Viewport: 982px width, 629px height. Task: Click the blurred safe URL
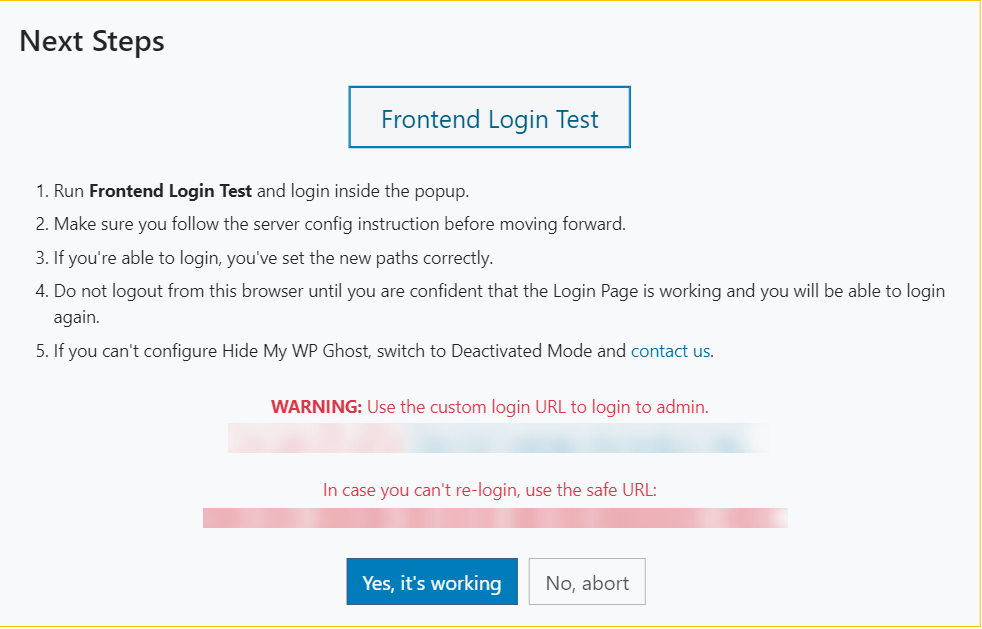(494, 517)
